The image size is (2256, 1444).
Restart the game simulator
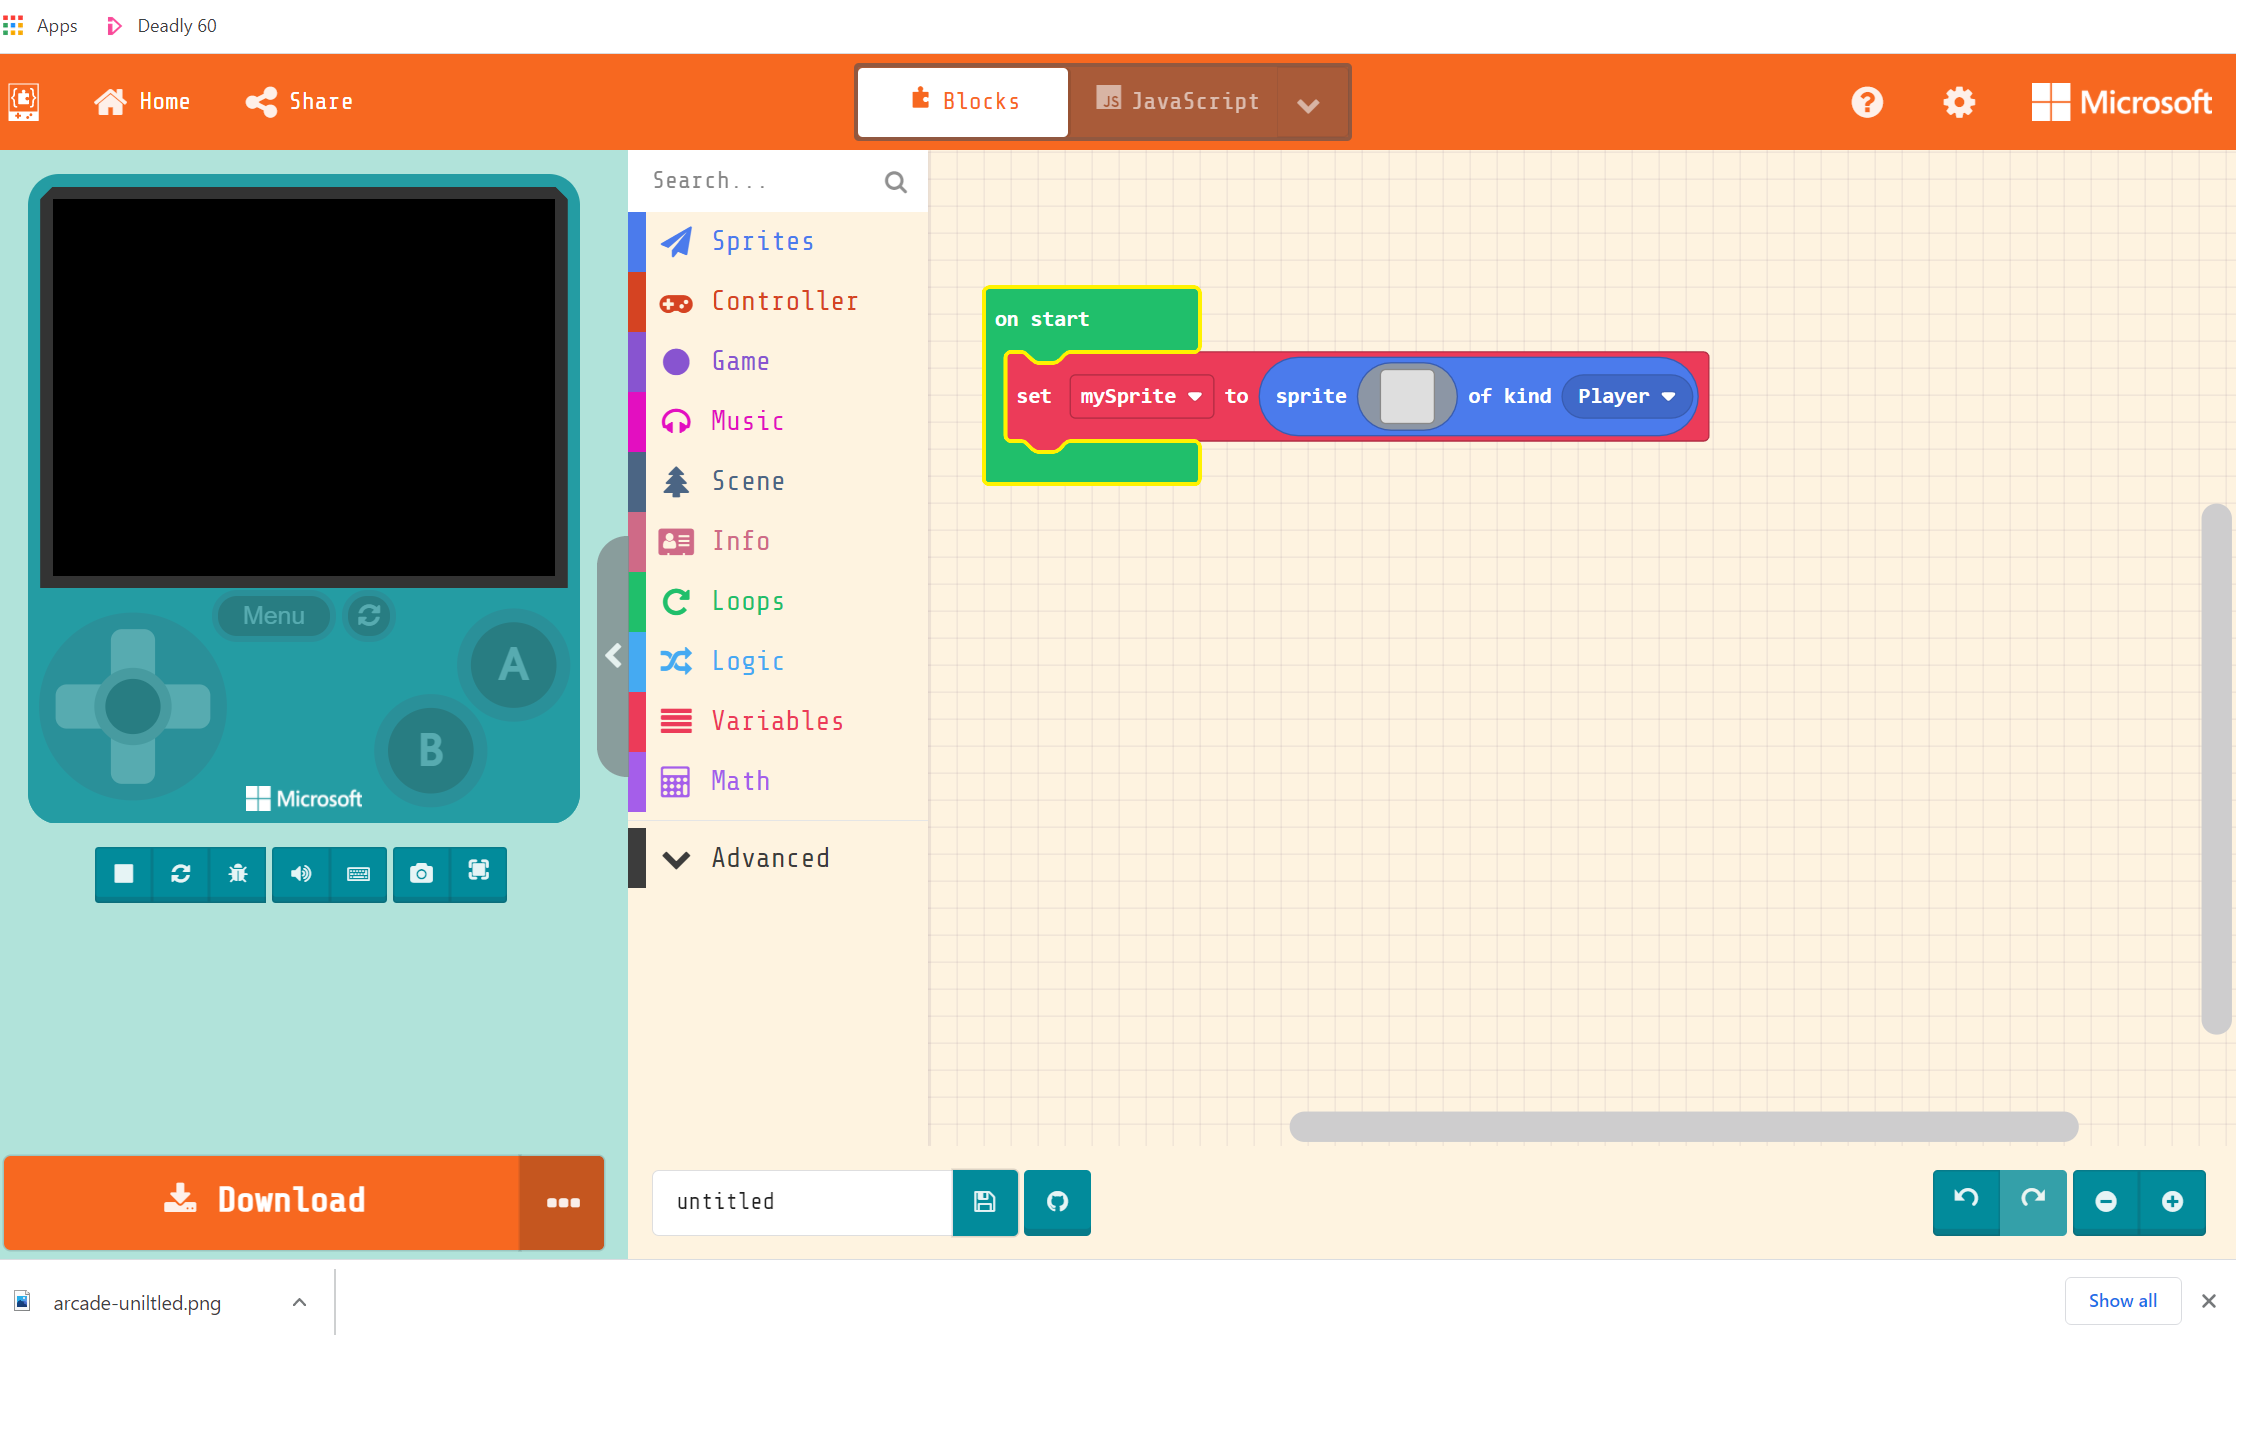point(180,874)
